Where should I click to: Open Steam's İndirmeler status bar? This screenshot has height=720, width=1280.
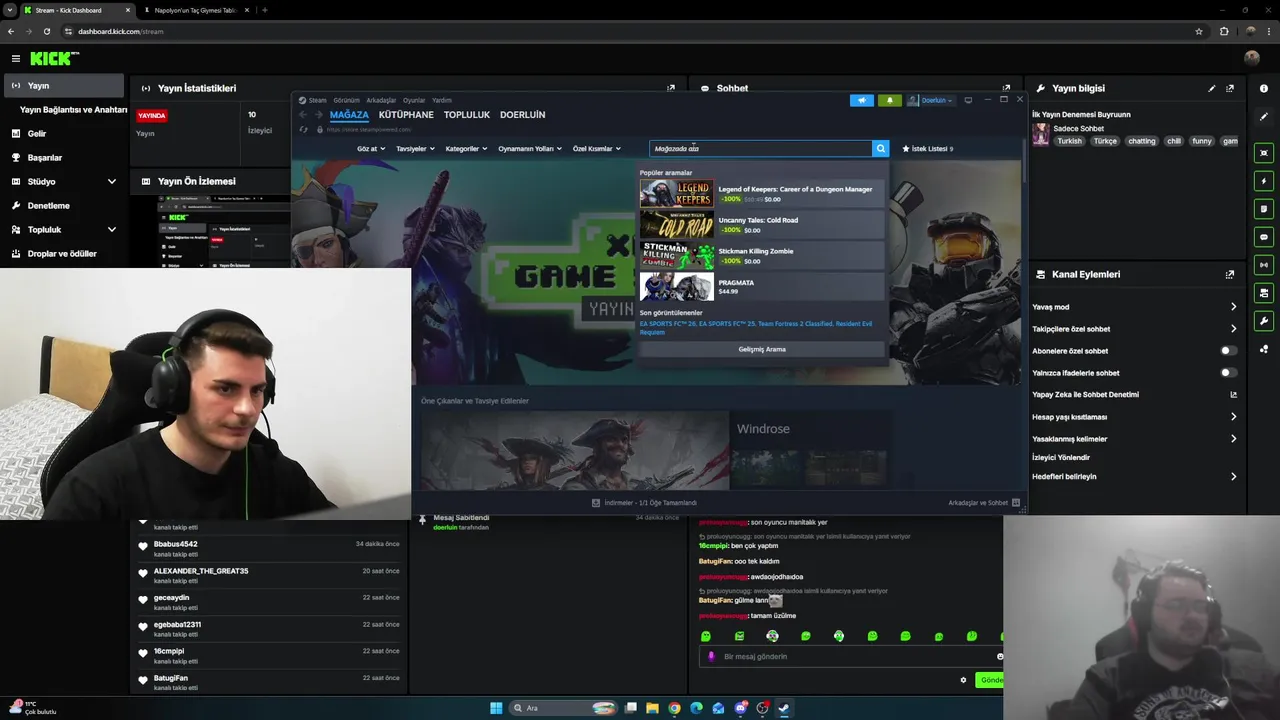pyautogui.click(x=644, y=503)
